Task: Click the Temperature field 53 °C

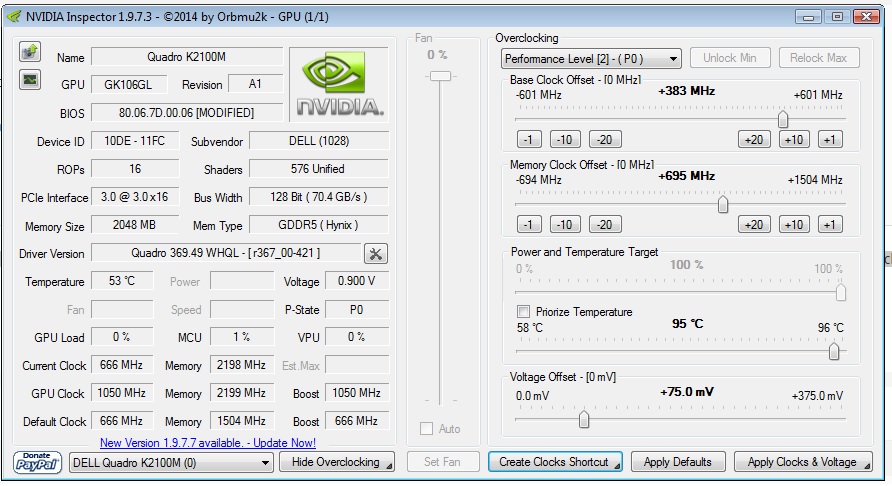Action: click(122, 281)
